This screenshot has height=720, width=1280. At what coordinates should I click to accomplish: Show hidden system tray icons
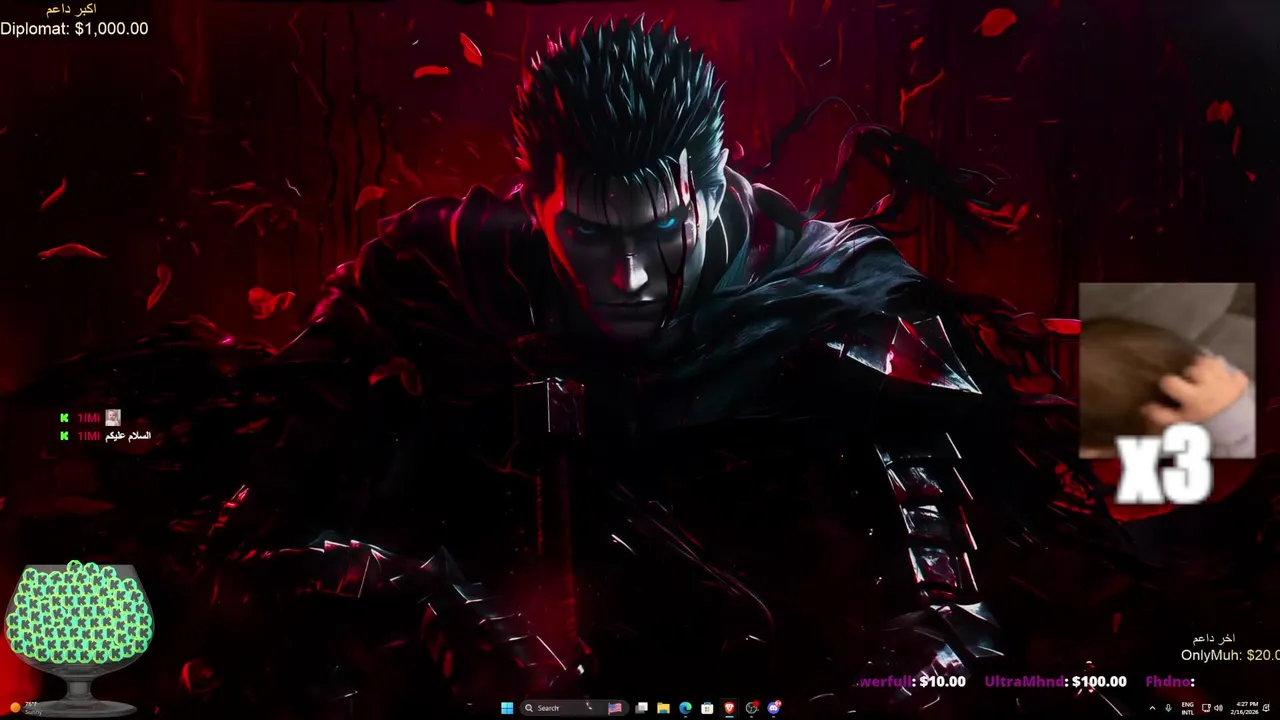point(1152,708)
